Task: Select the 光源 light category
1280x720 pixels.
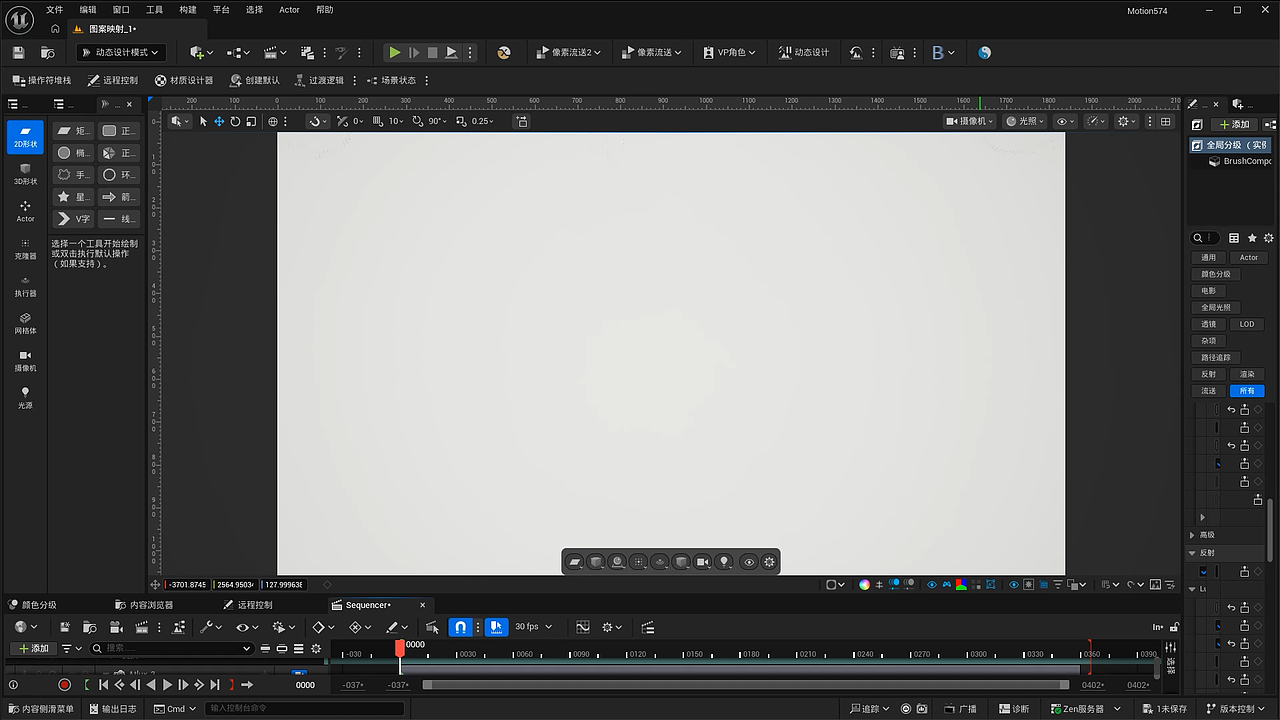Action: (25, 398)
